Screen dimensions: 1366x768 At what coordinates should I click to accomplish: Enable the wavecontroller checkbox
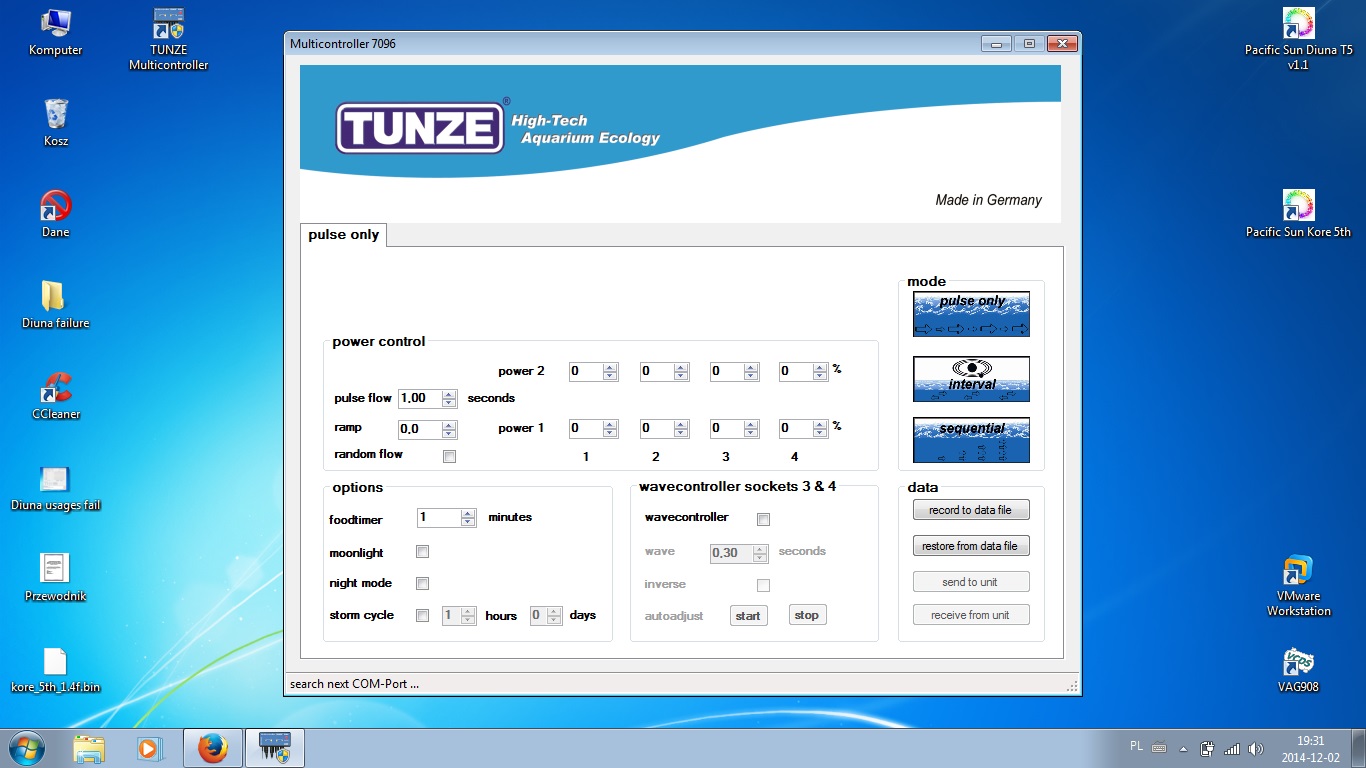(763, 519)
